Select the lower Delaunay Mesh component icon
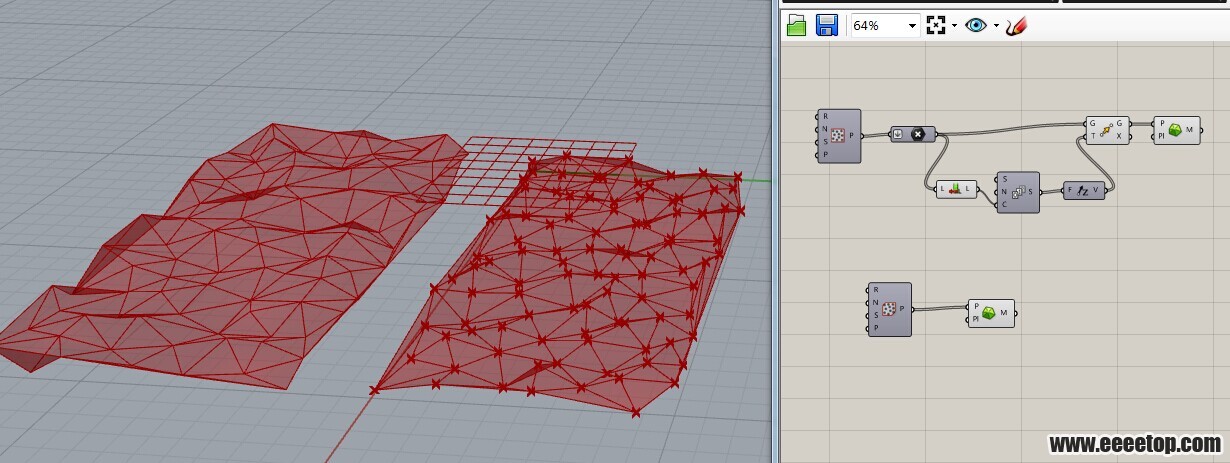This screenshot has height=463, width=1230. pos(988,313)
